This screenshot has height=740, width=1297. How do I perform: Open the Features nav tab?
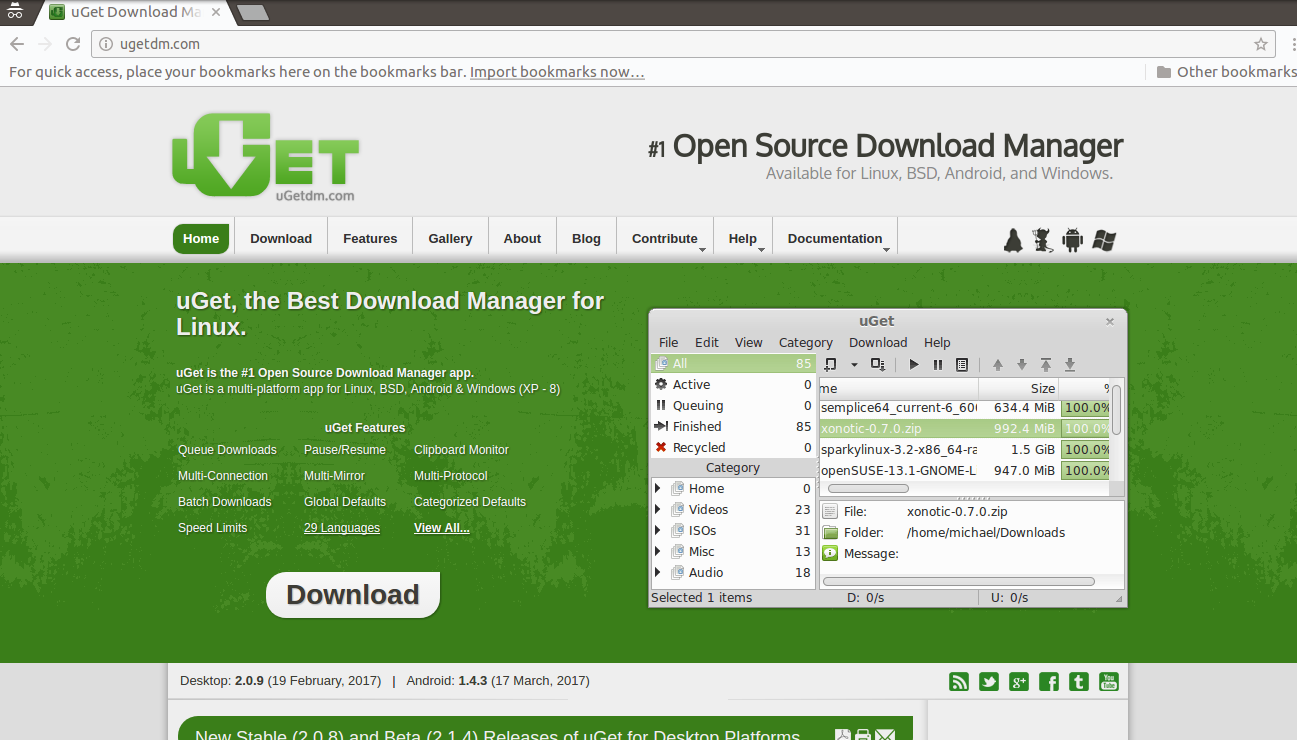tap(370, 239)
